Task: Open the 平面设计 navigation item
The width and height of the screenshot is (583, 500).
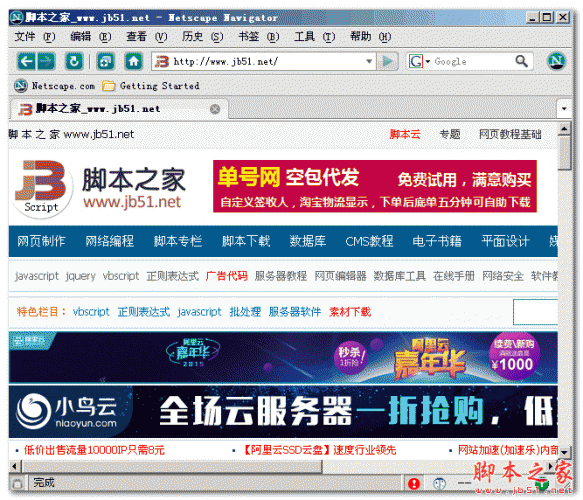Action: tap(505, 241)
